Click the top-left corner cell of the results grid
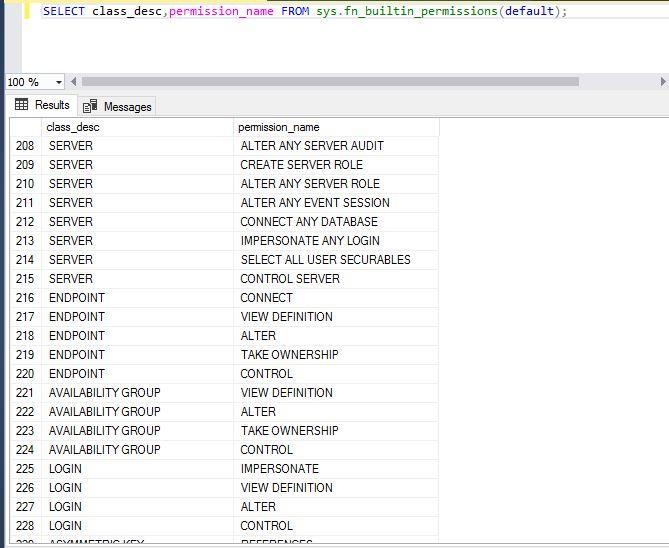Viewport: 669px width, 548px height. [26, 127]
